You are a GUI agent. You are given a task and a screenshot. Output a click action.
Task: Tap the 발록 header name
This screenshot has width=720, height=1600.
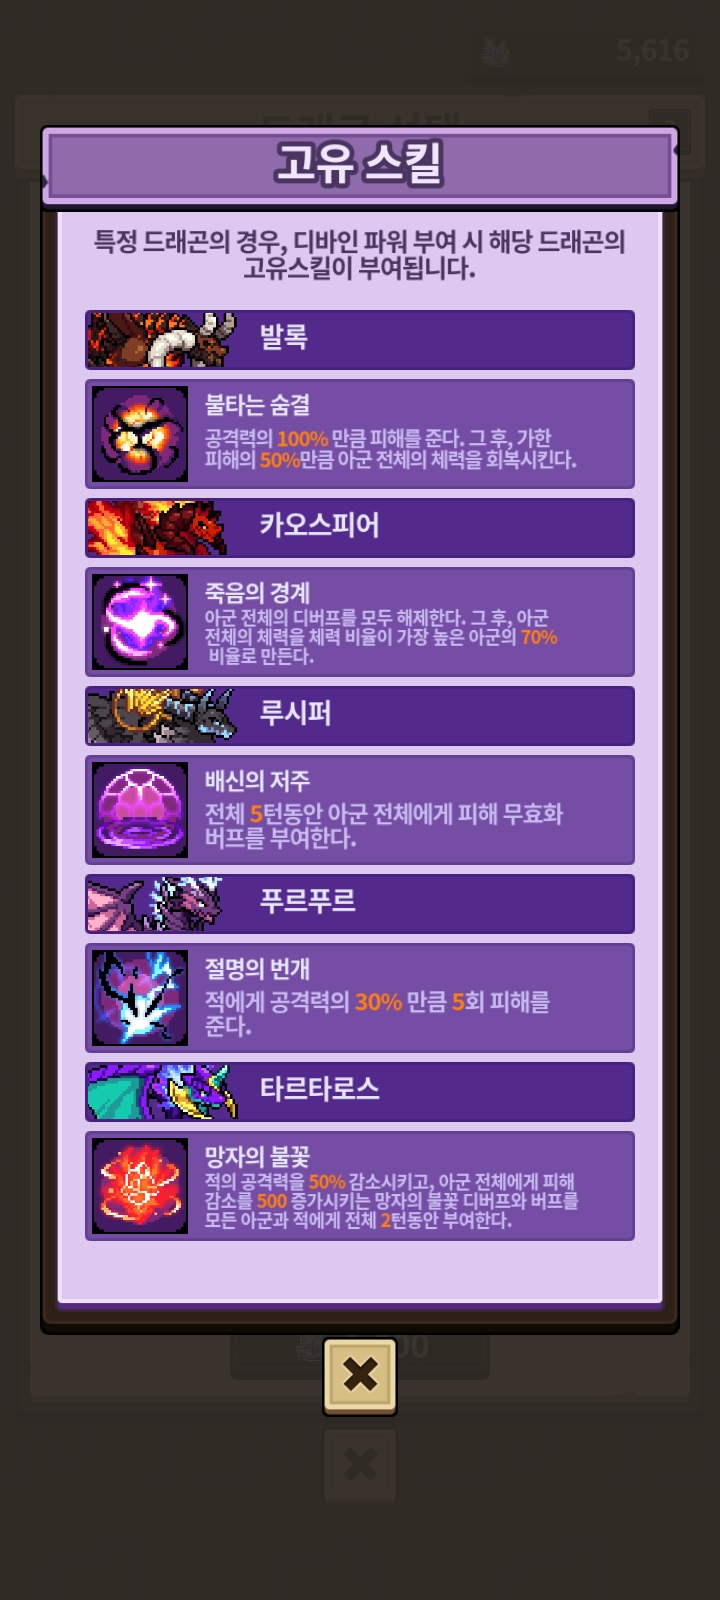coord(284,338)
